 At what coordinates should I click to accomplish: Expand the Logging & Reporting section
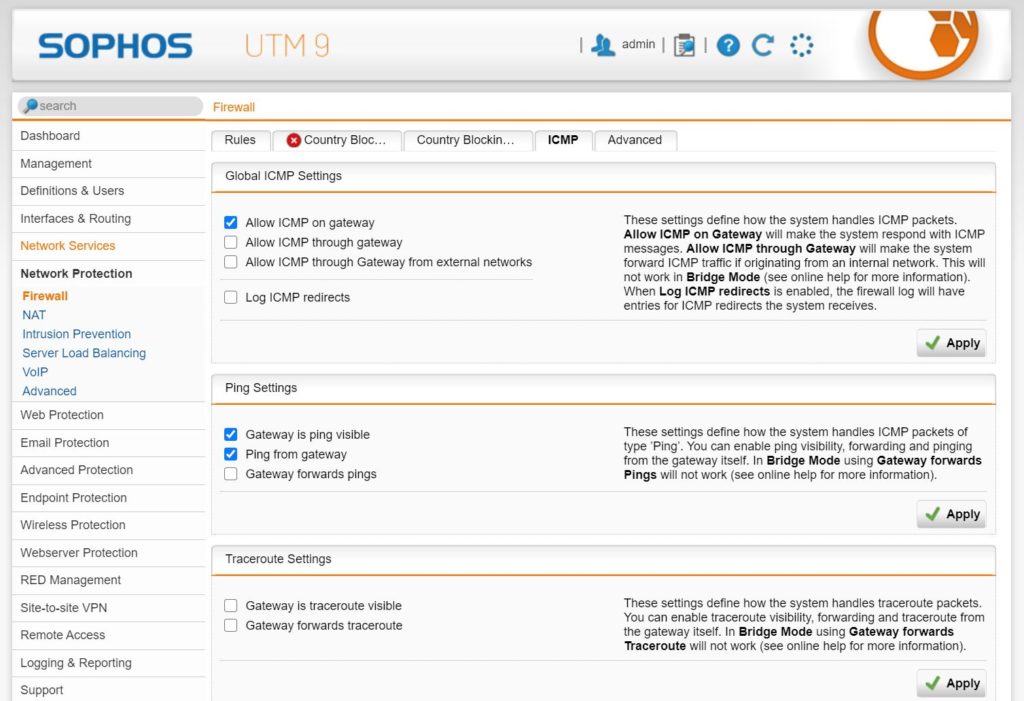click(x=75, y=663)
